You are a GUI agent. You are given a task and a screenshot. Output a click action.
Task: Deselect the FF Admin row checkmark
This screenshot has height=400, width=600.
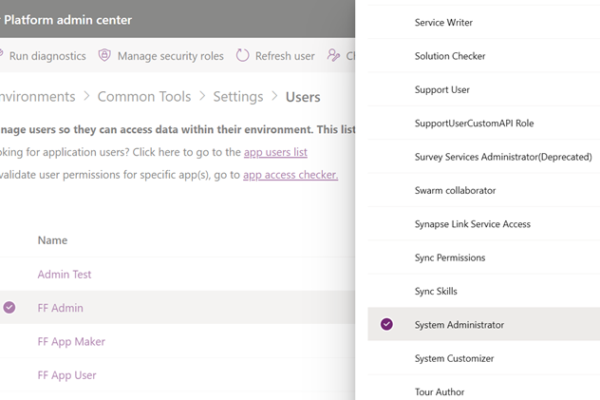tap(10, 308)
